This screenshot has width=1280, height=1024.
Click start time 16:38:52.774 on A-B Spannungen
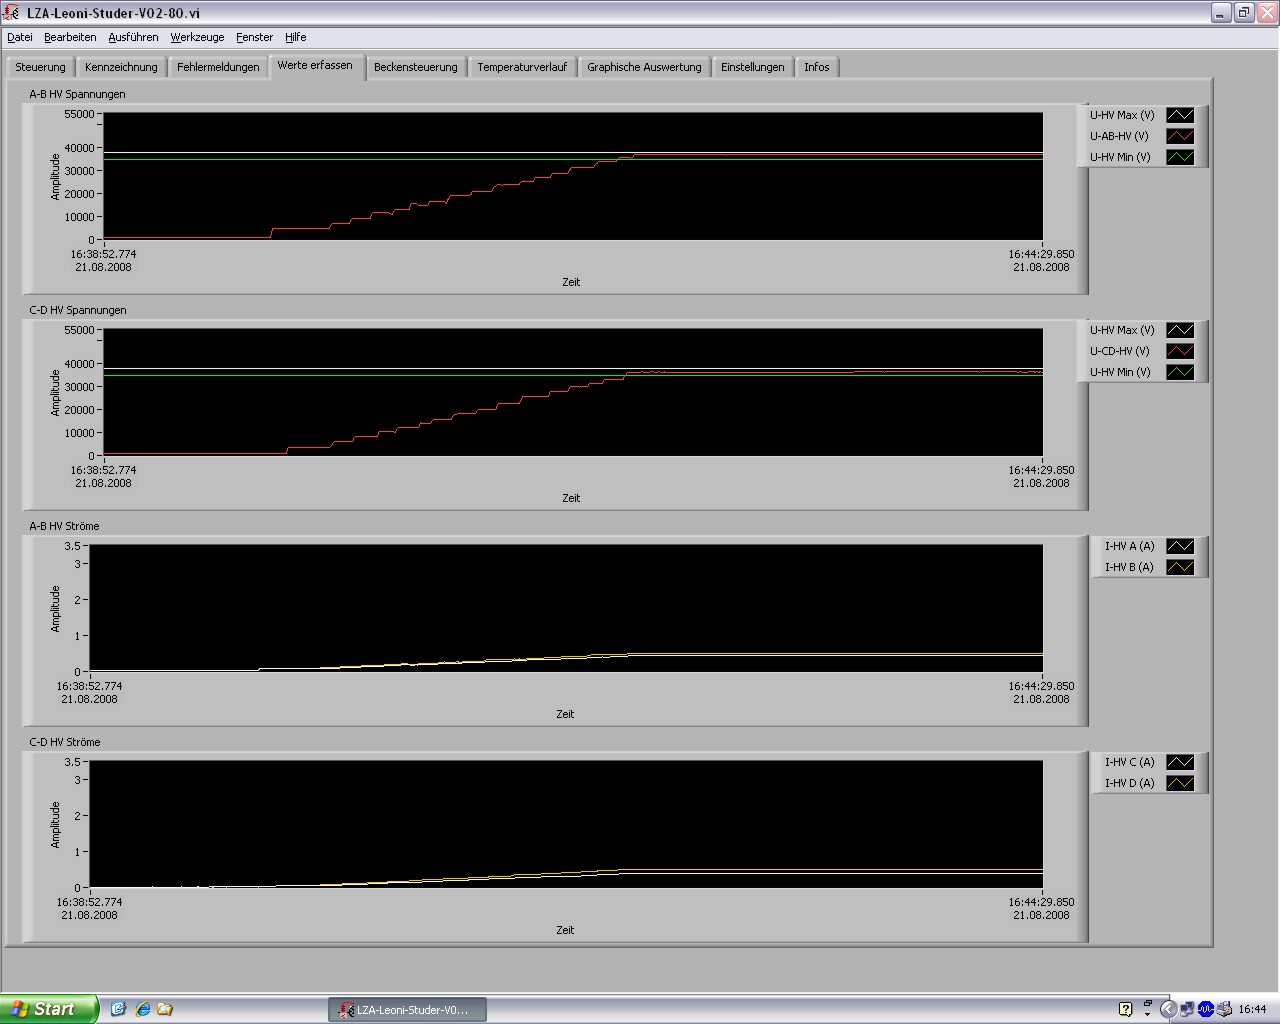click(x=103, y=254)
